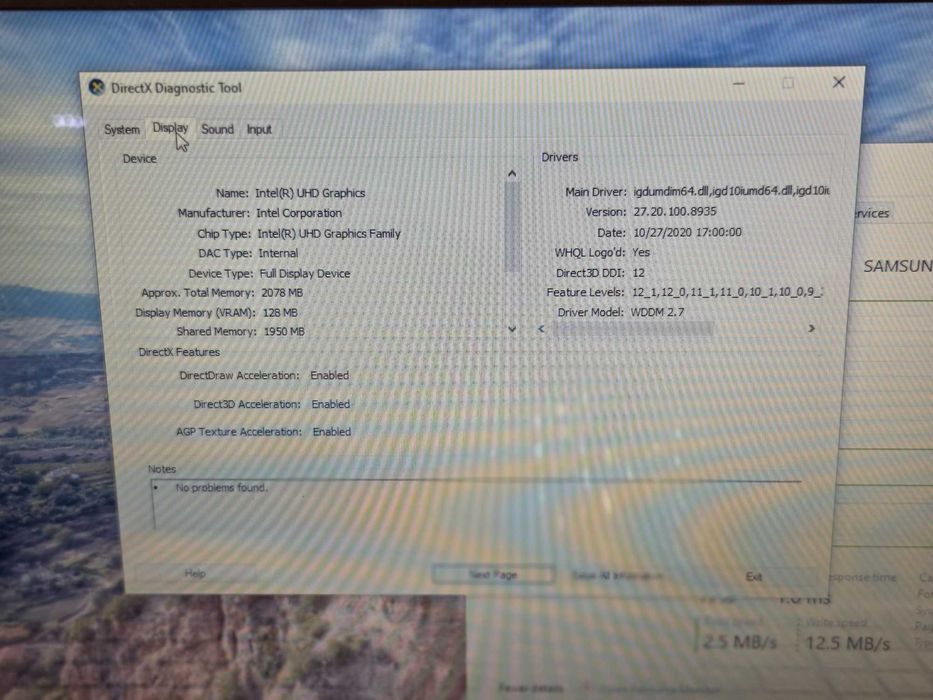Viewport: 933px width, 700px height.
Task: Click the Drivers list scroll right arrow
Action: tap(811, 329)
